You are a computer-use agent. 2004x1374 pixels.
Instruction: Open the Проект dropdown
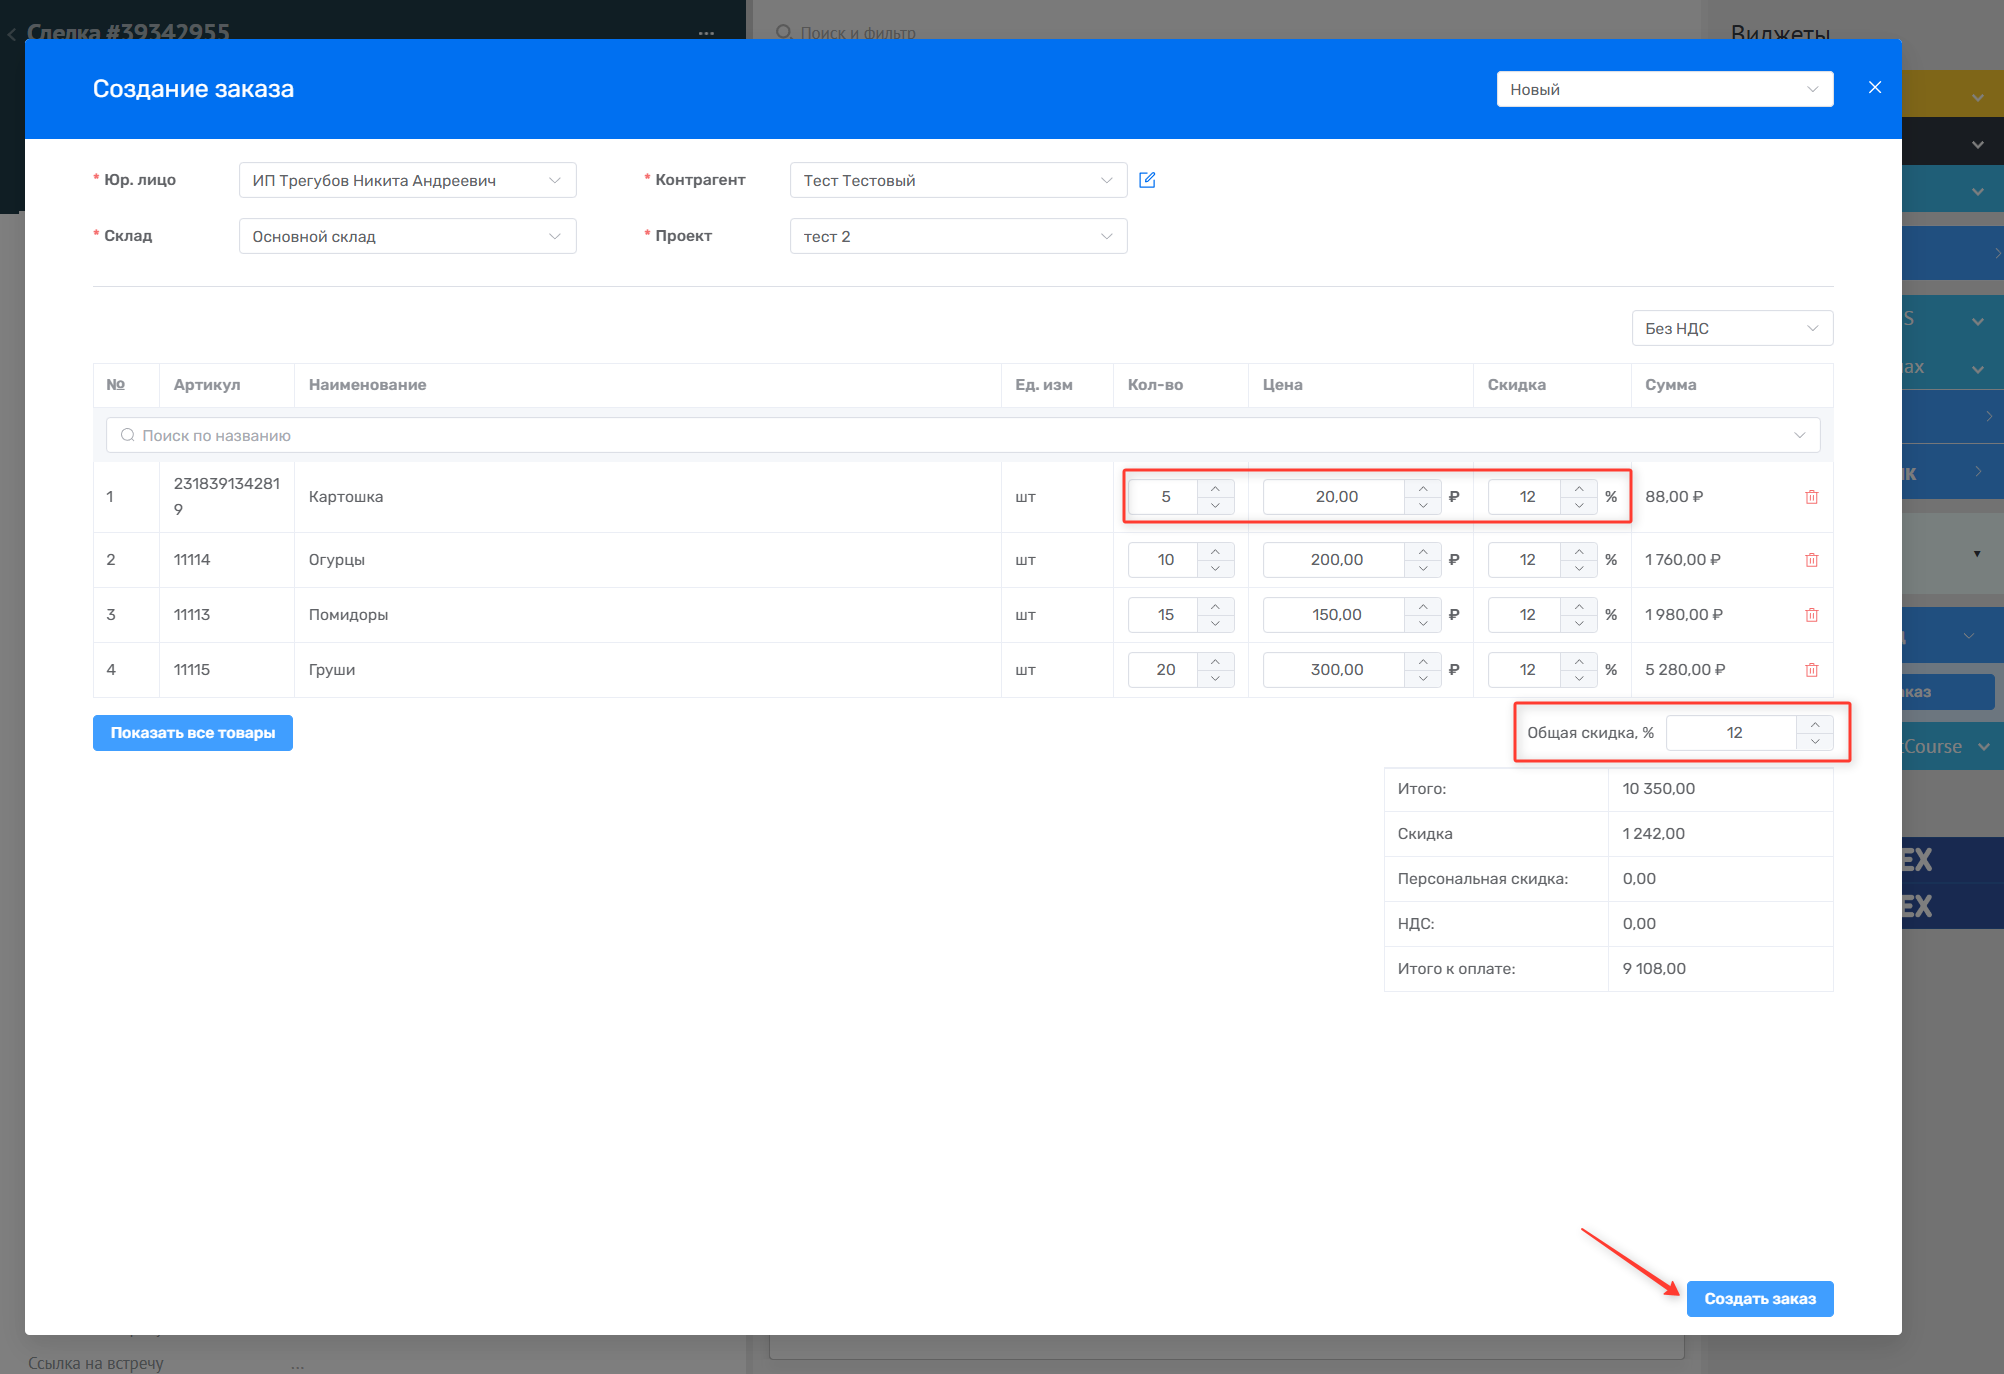tap(958, 236)
